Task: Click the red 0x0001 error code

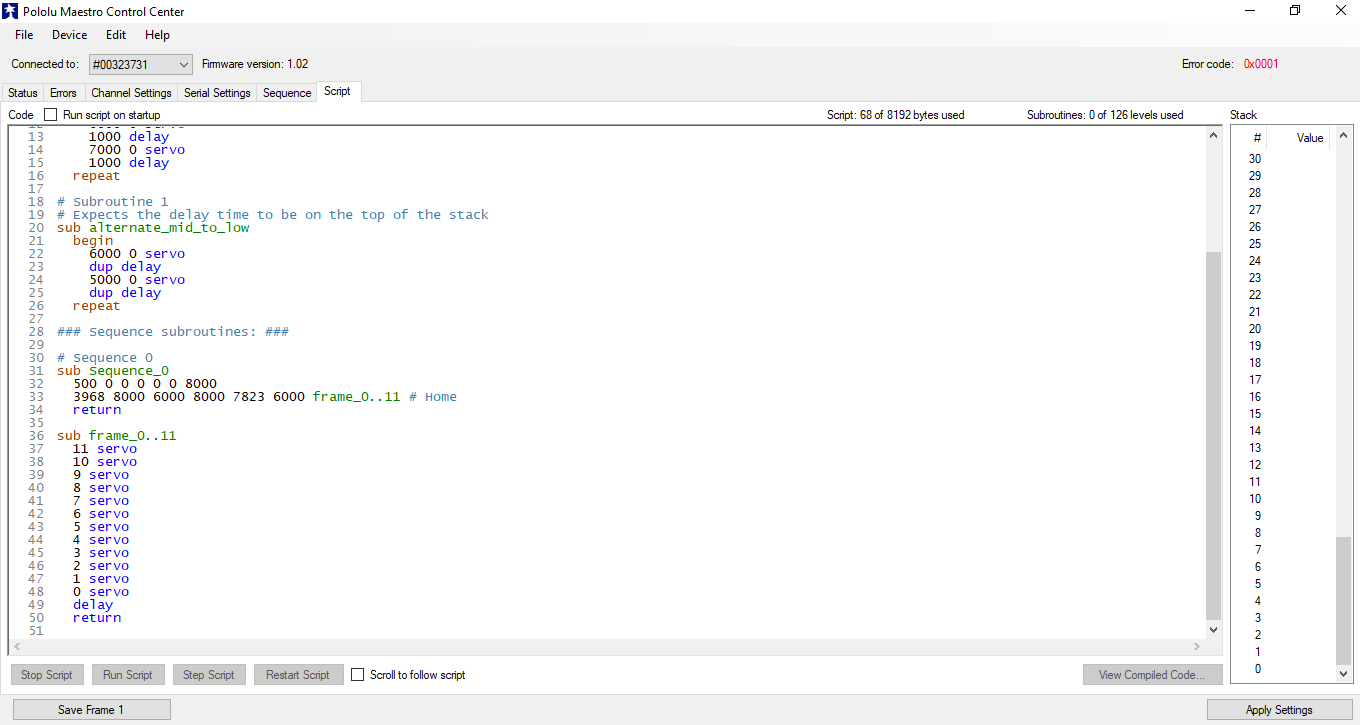Action: pyautogui.click(x=1260, y=63)
